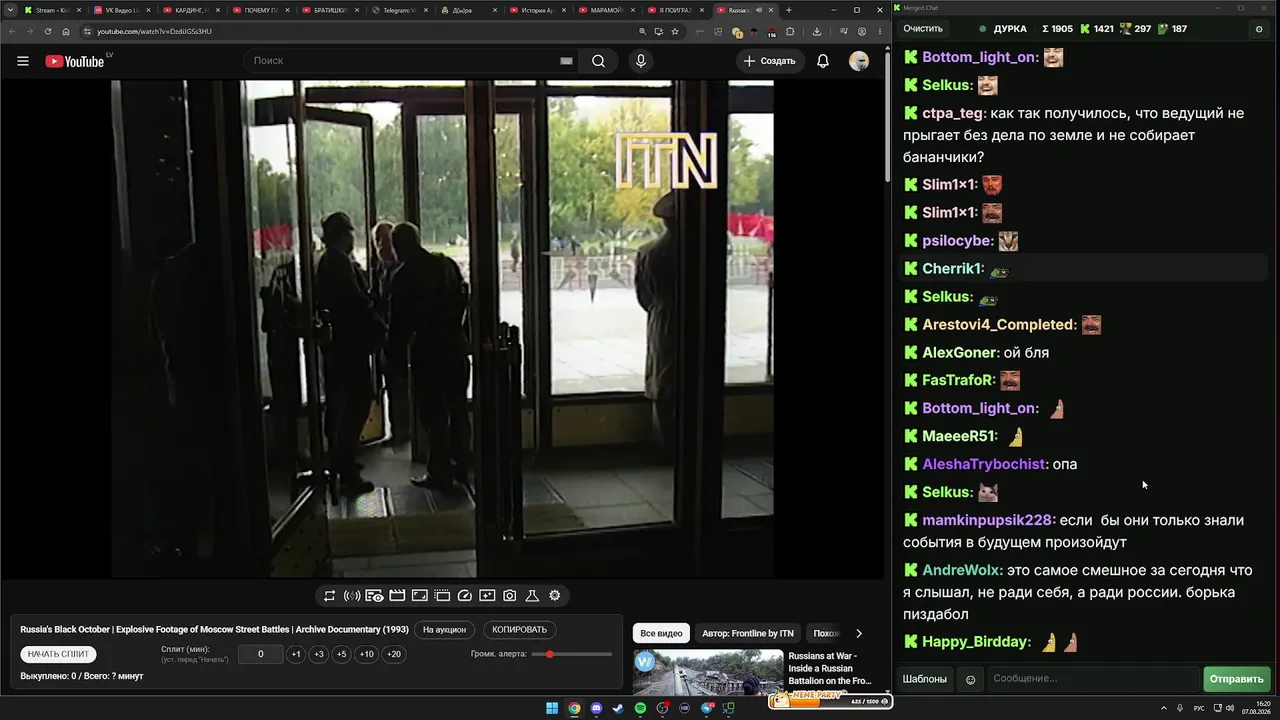1280x720 pixels.
Task: Open Chrome downloads icon
Action: click(x=816, y=31)
